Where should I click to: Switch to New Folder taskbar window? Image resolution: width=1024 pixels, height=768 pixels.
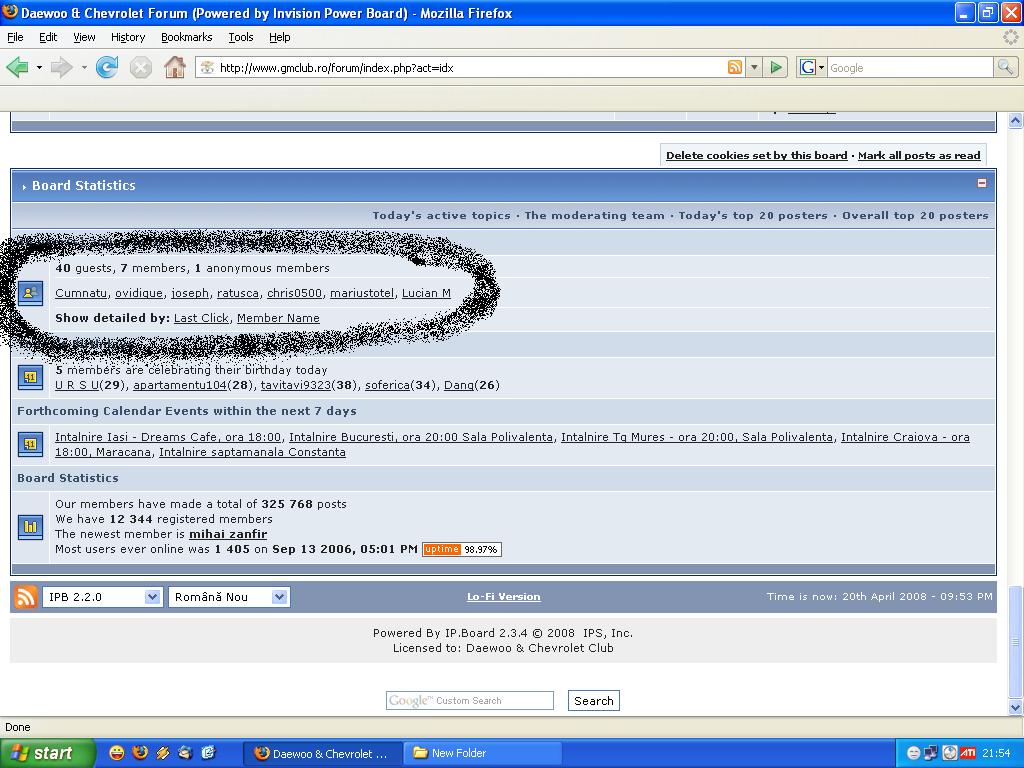pos(482,753)
